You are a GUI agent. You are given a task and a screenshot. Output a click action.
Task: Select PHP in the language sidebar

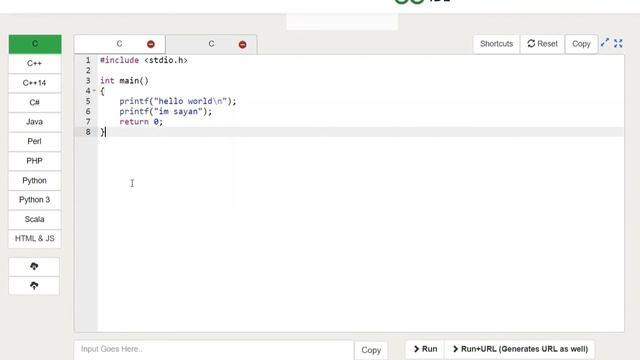35,161
